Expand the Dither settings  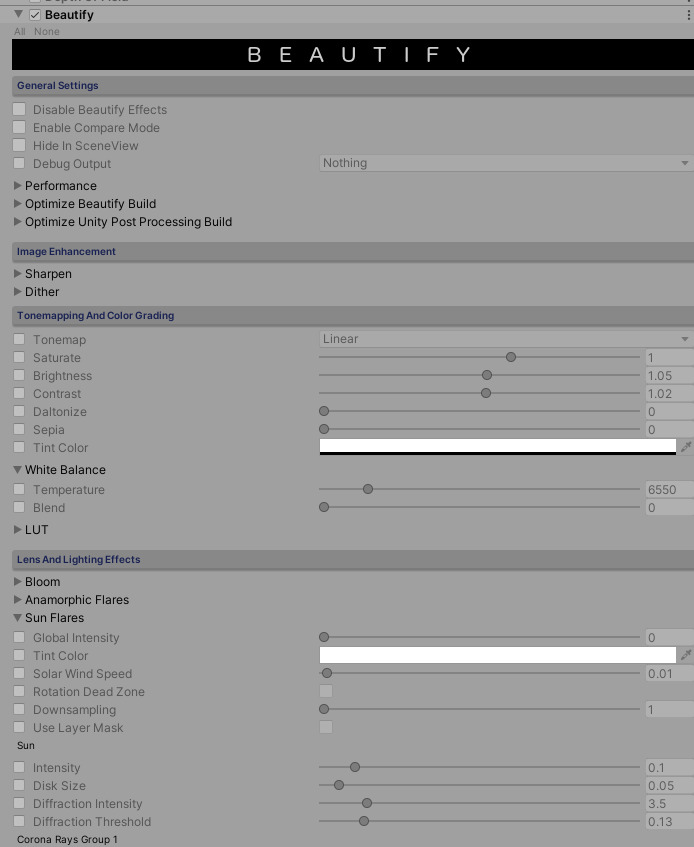tap(17, 291)
